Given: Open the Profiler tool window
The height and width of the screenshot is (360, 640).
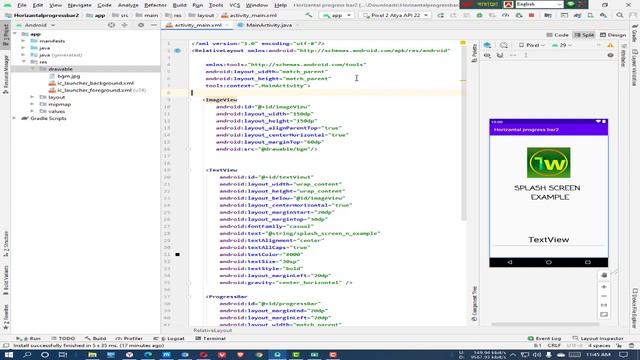Looking at the screenshot, I should (x=129, y=338).
